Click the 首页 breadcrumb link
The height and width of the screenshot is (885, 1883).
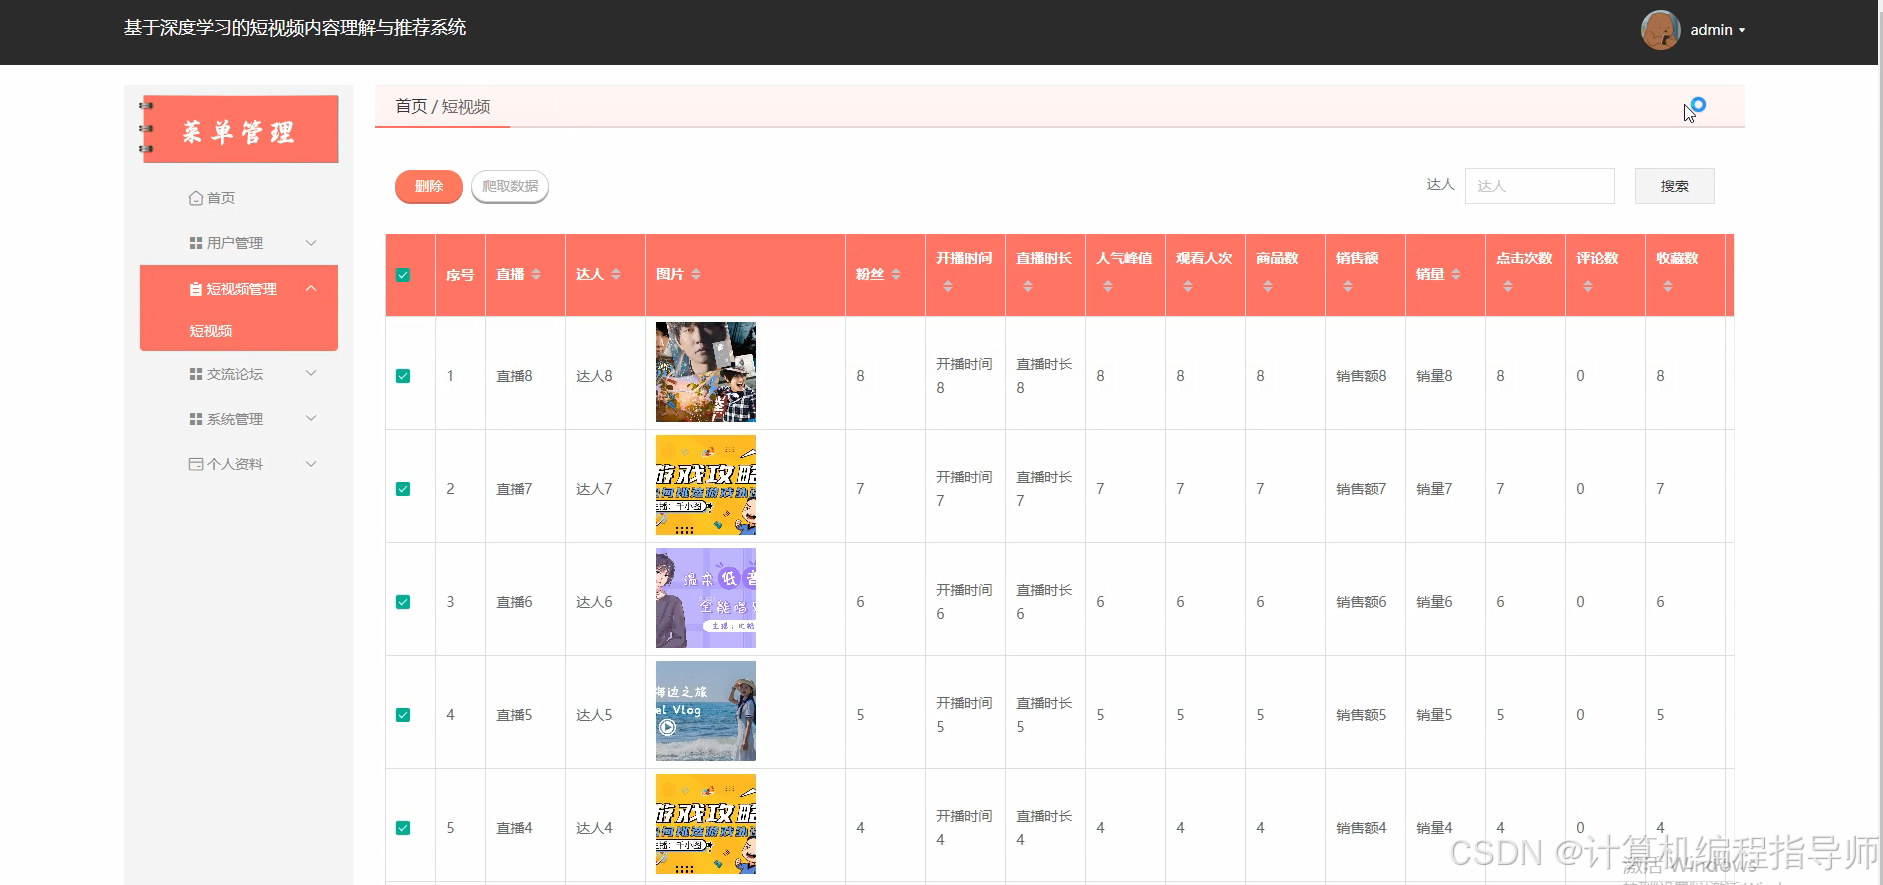coord(411,106)
